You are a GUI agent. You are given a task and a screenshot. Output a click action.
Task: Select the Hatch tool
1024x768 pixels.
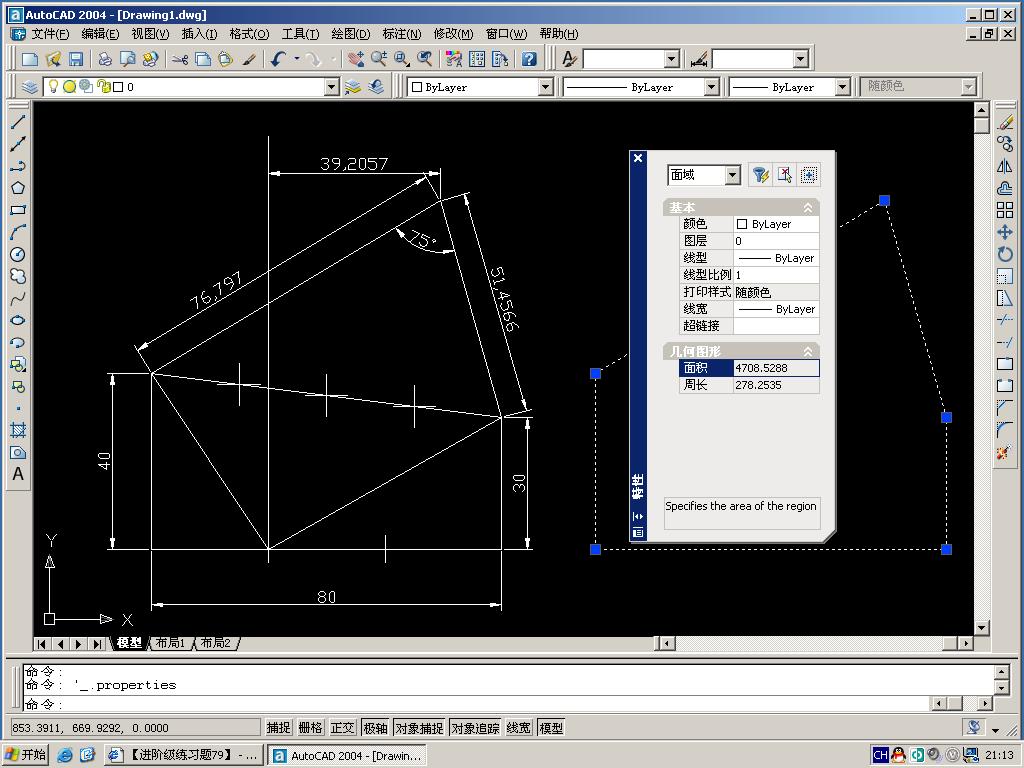pyautogui.click(x=18, y=430)
